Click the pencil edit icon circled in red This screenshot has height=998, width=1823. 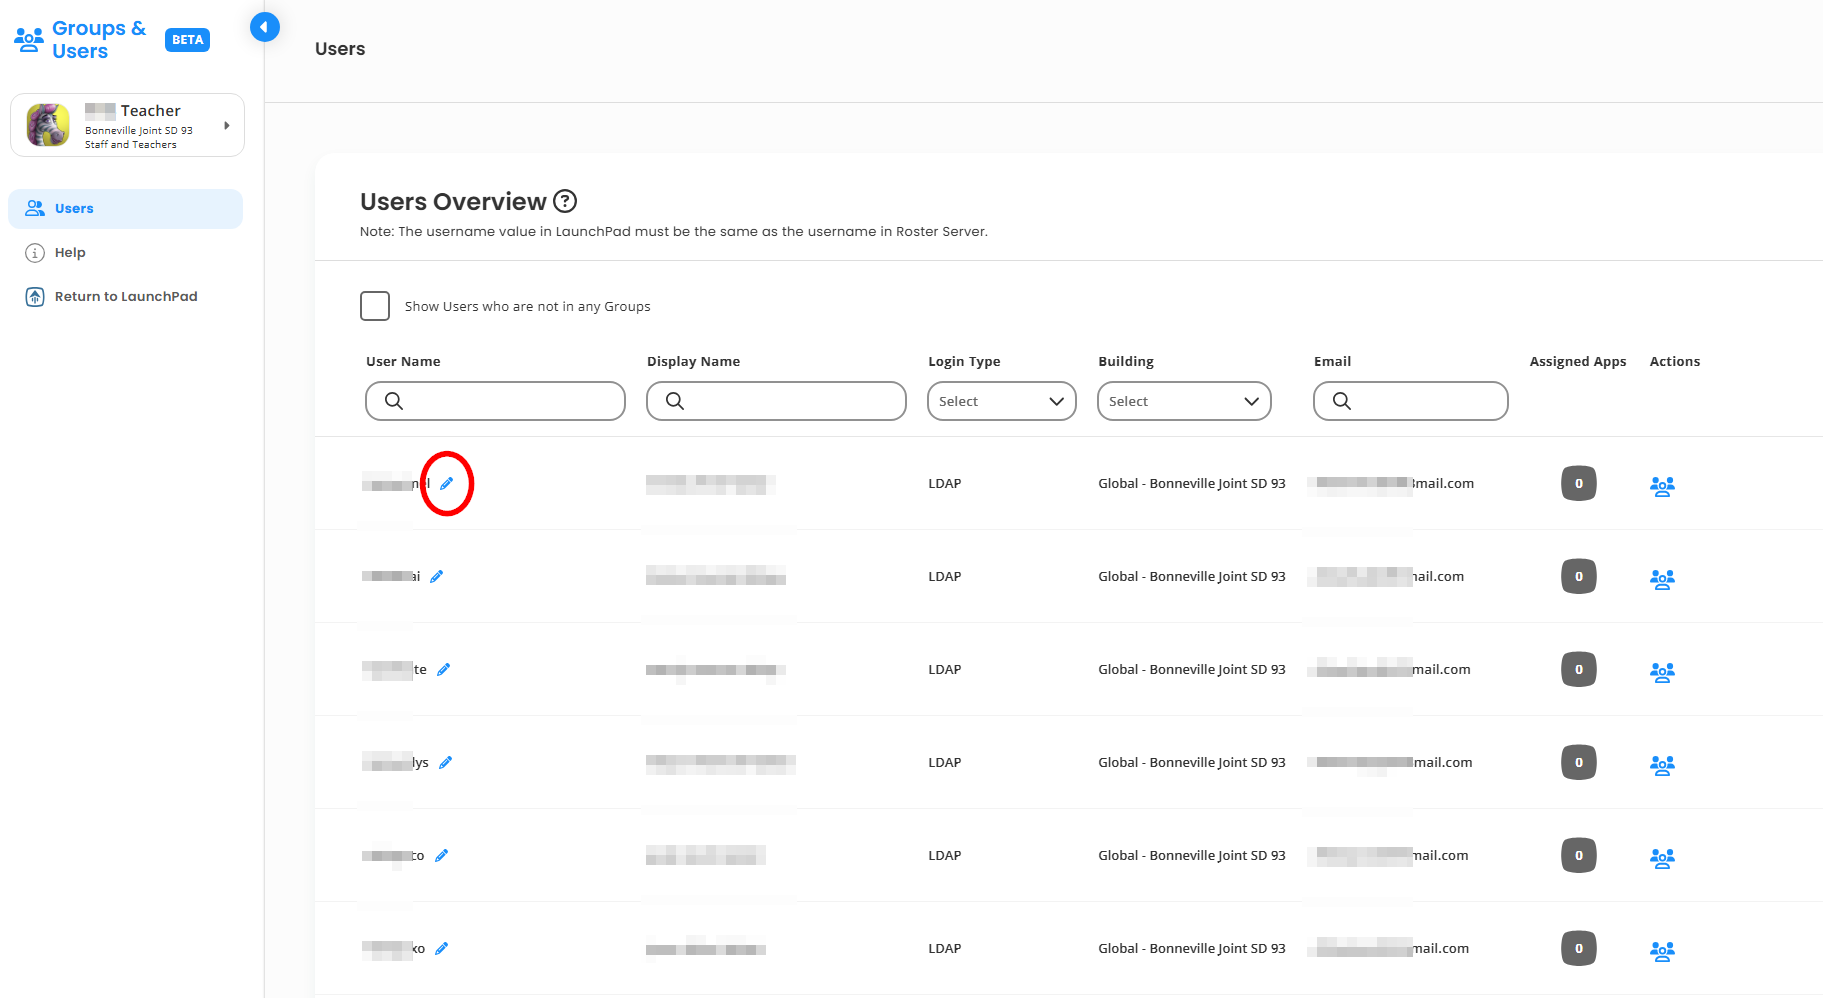447,483
